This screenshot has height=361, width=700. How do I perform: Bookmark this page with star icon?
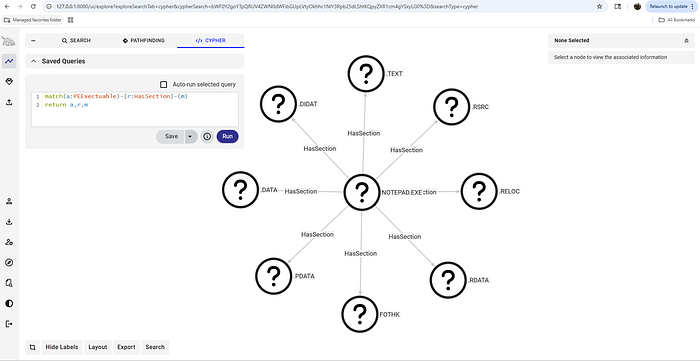(599, 7)
